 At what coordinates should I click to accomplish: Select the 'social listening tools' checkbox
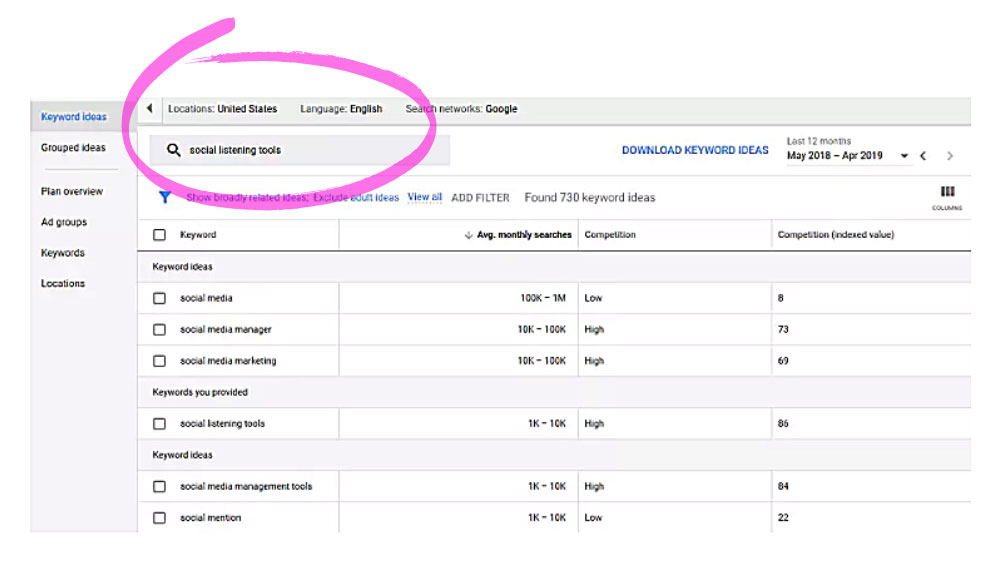159,424
